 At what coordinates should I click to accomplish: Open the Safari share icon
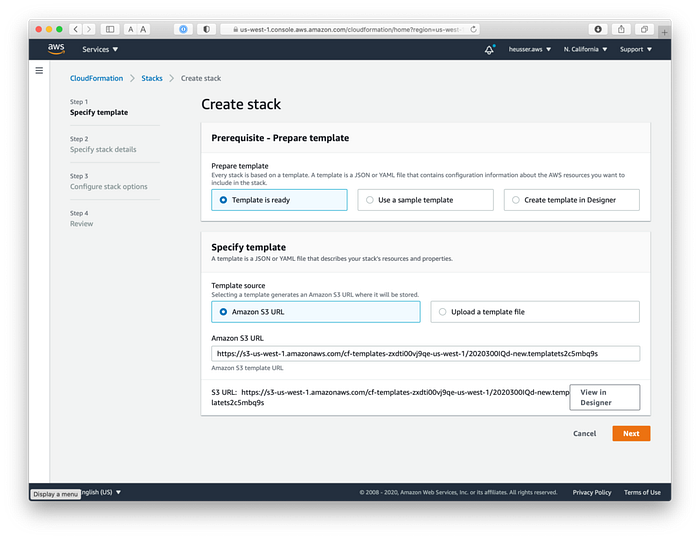click(x=621, y=29)
